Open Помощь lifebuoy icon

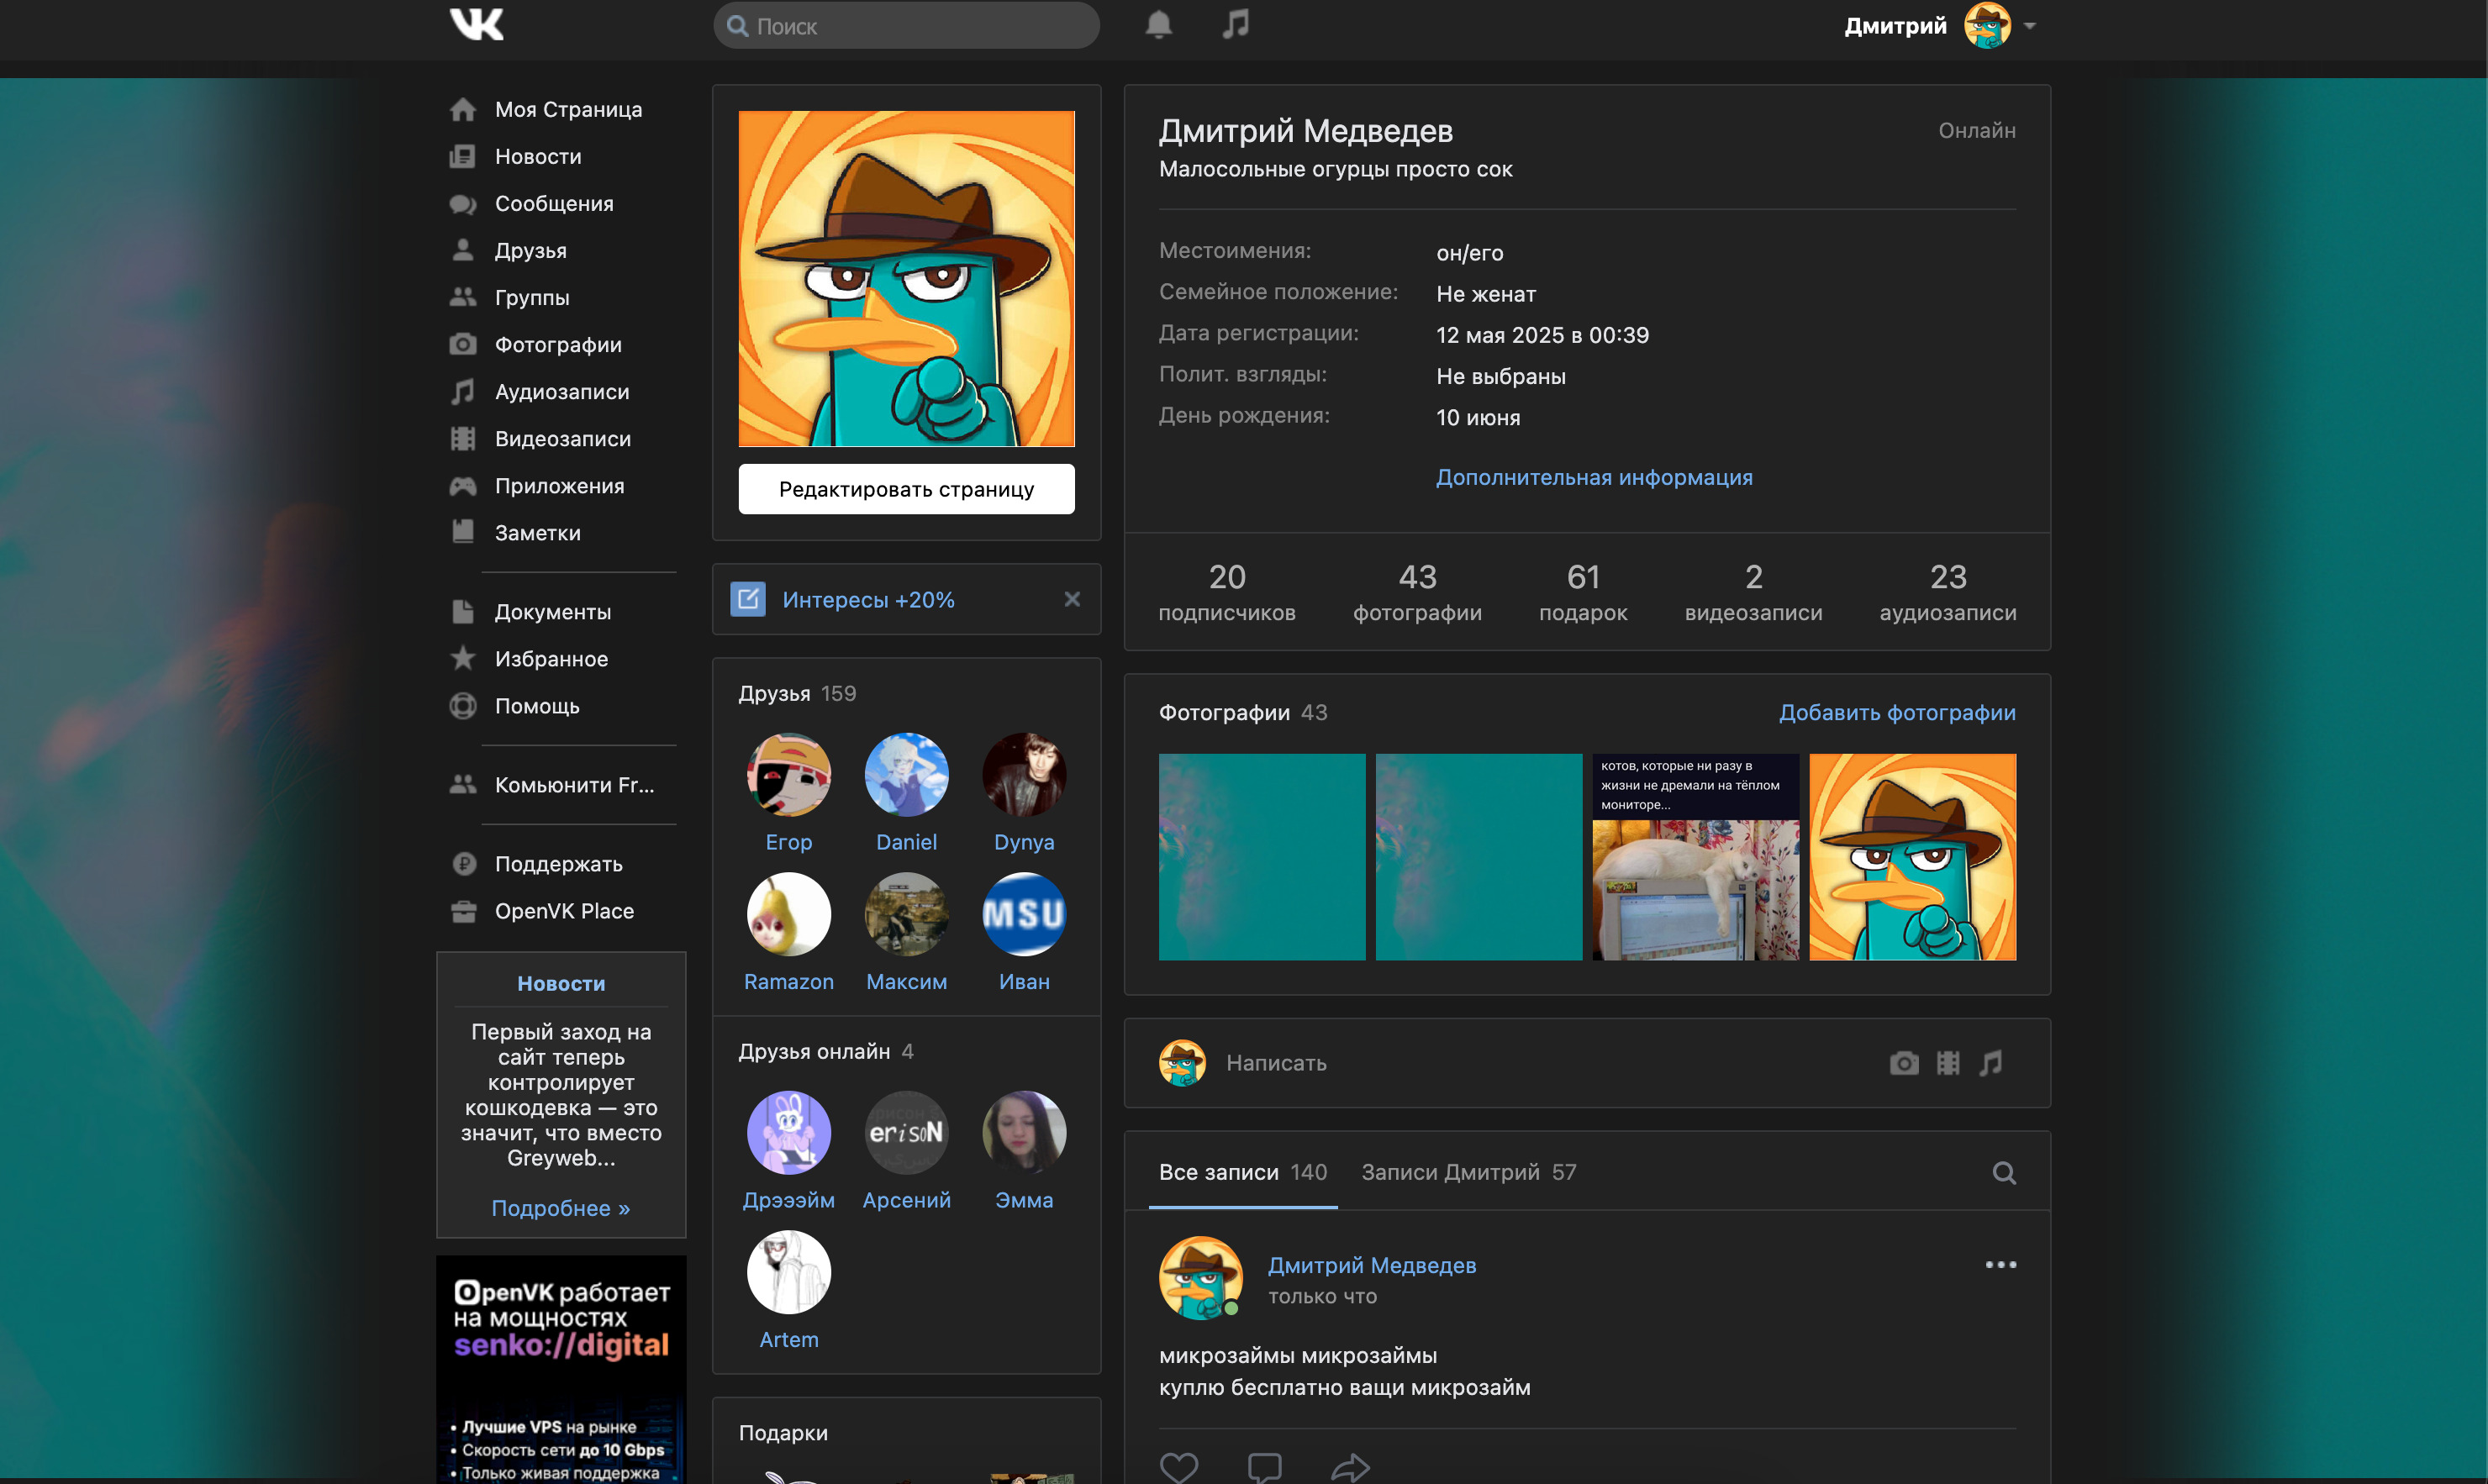[462, 705]
